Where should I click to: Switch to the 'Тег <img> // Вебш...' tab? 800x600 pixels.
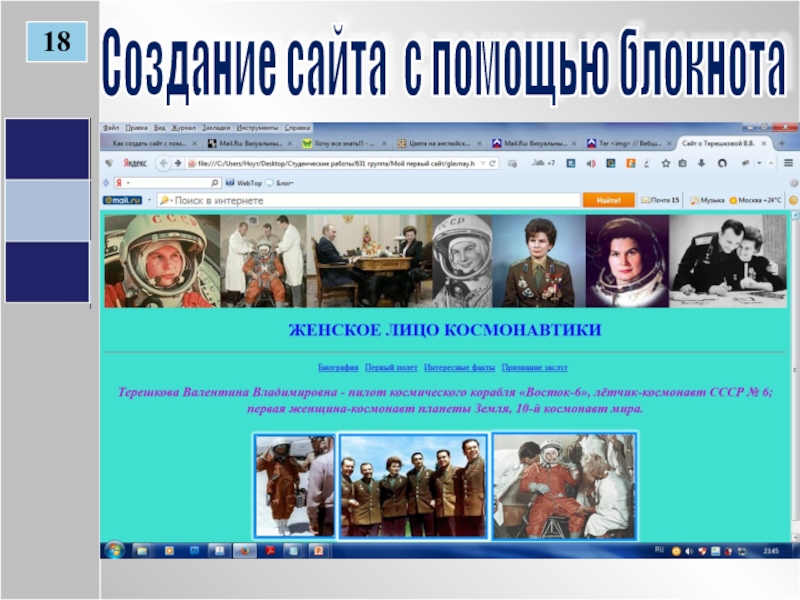630,143
